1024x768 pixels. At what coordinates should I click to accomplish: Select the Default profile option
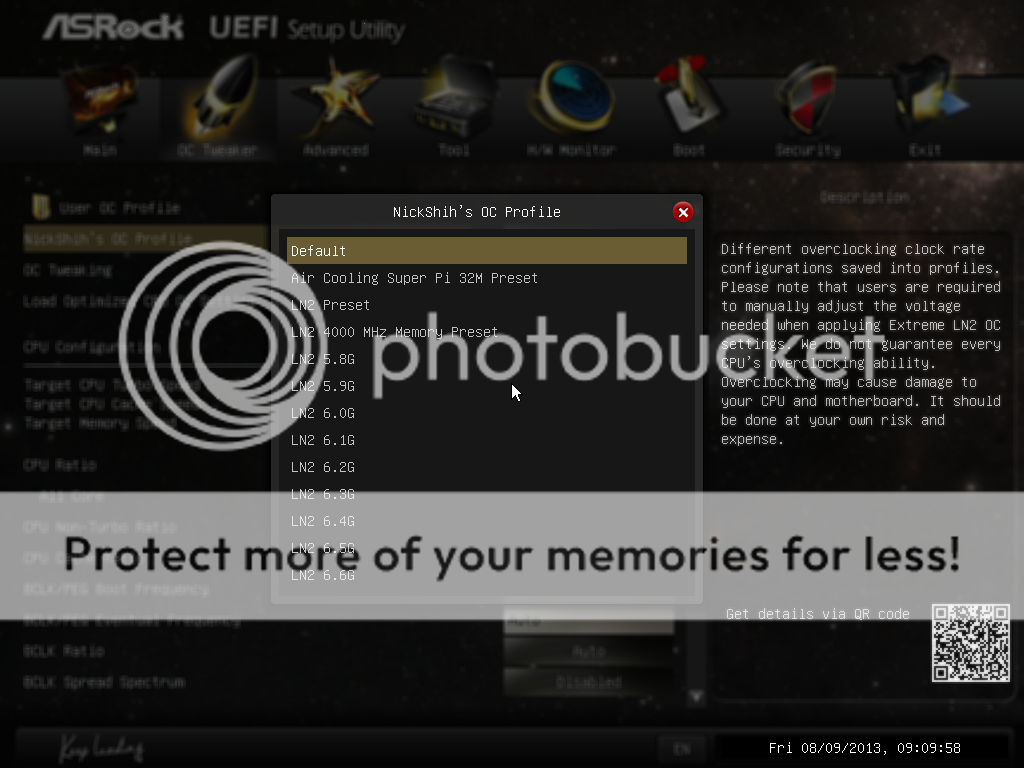[487, 251]
